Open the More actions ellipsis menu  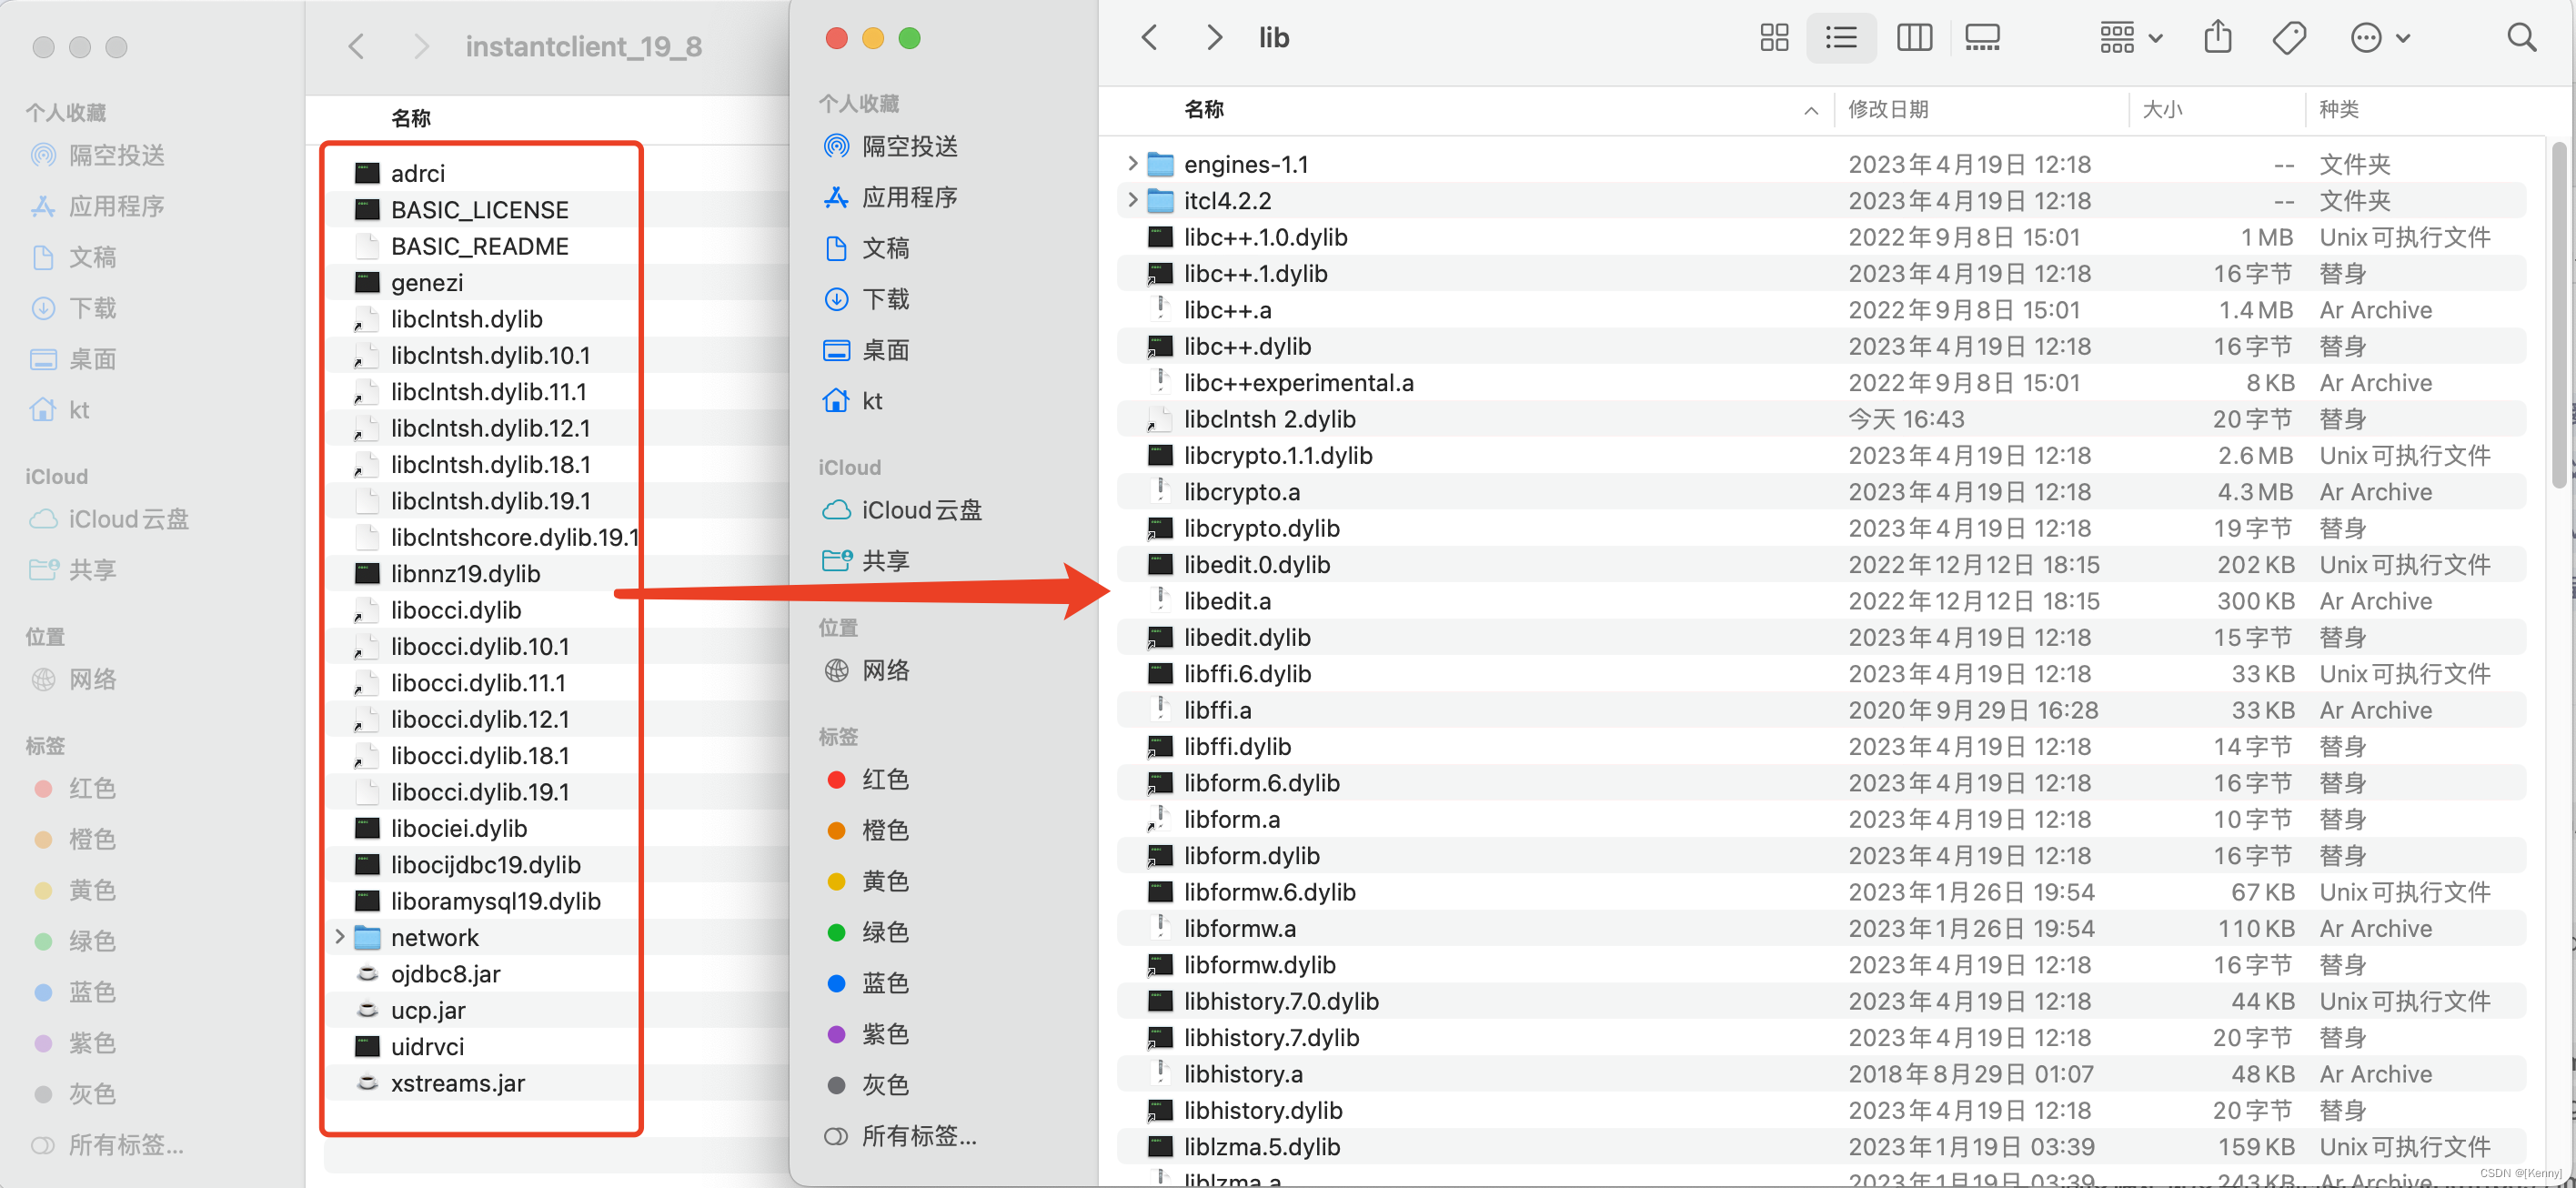tap(2379, 38)
